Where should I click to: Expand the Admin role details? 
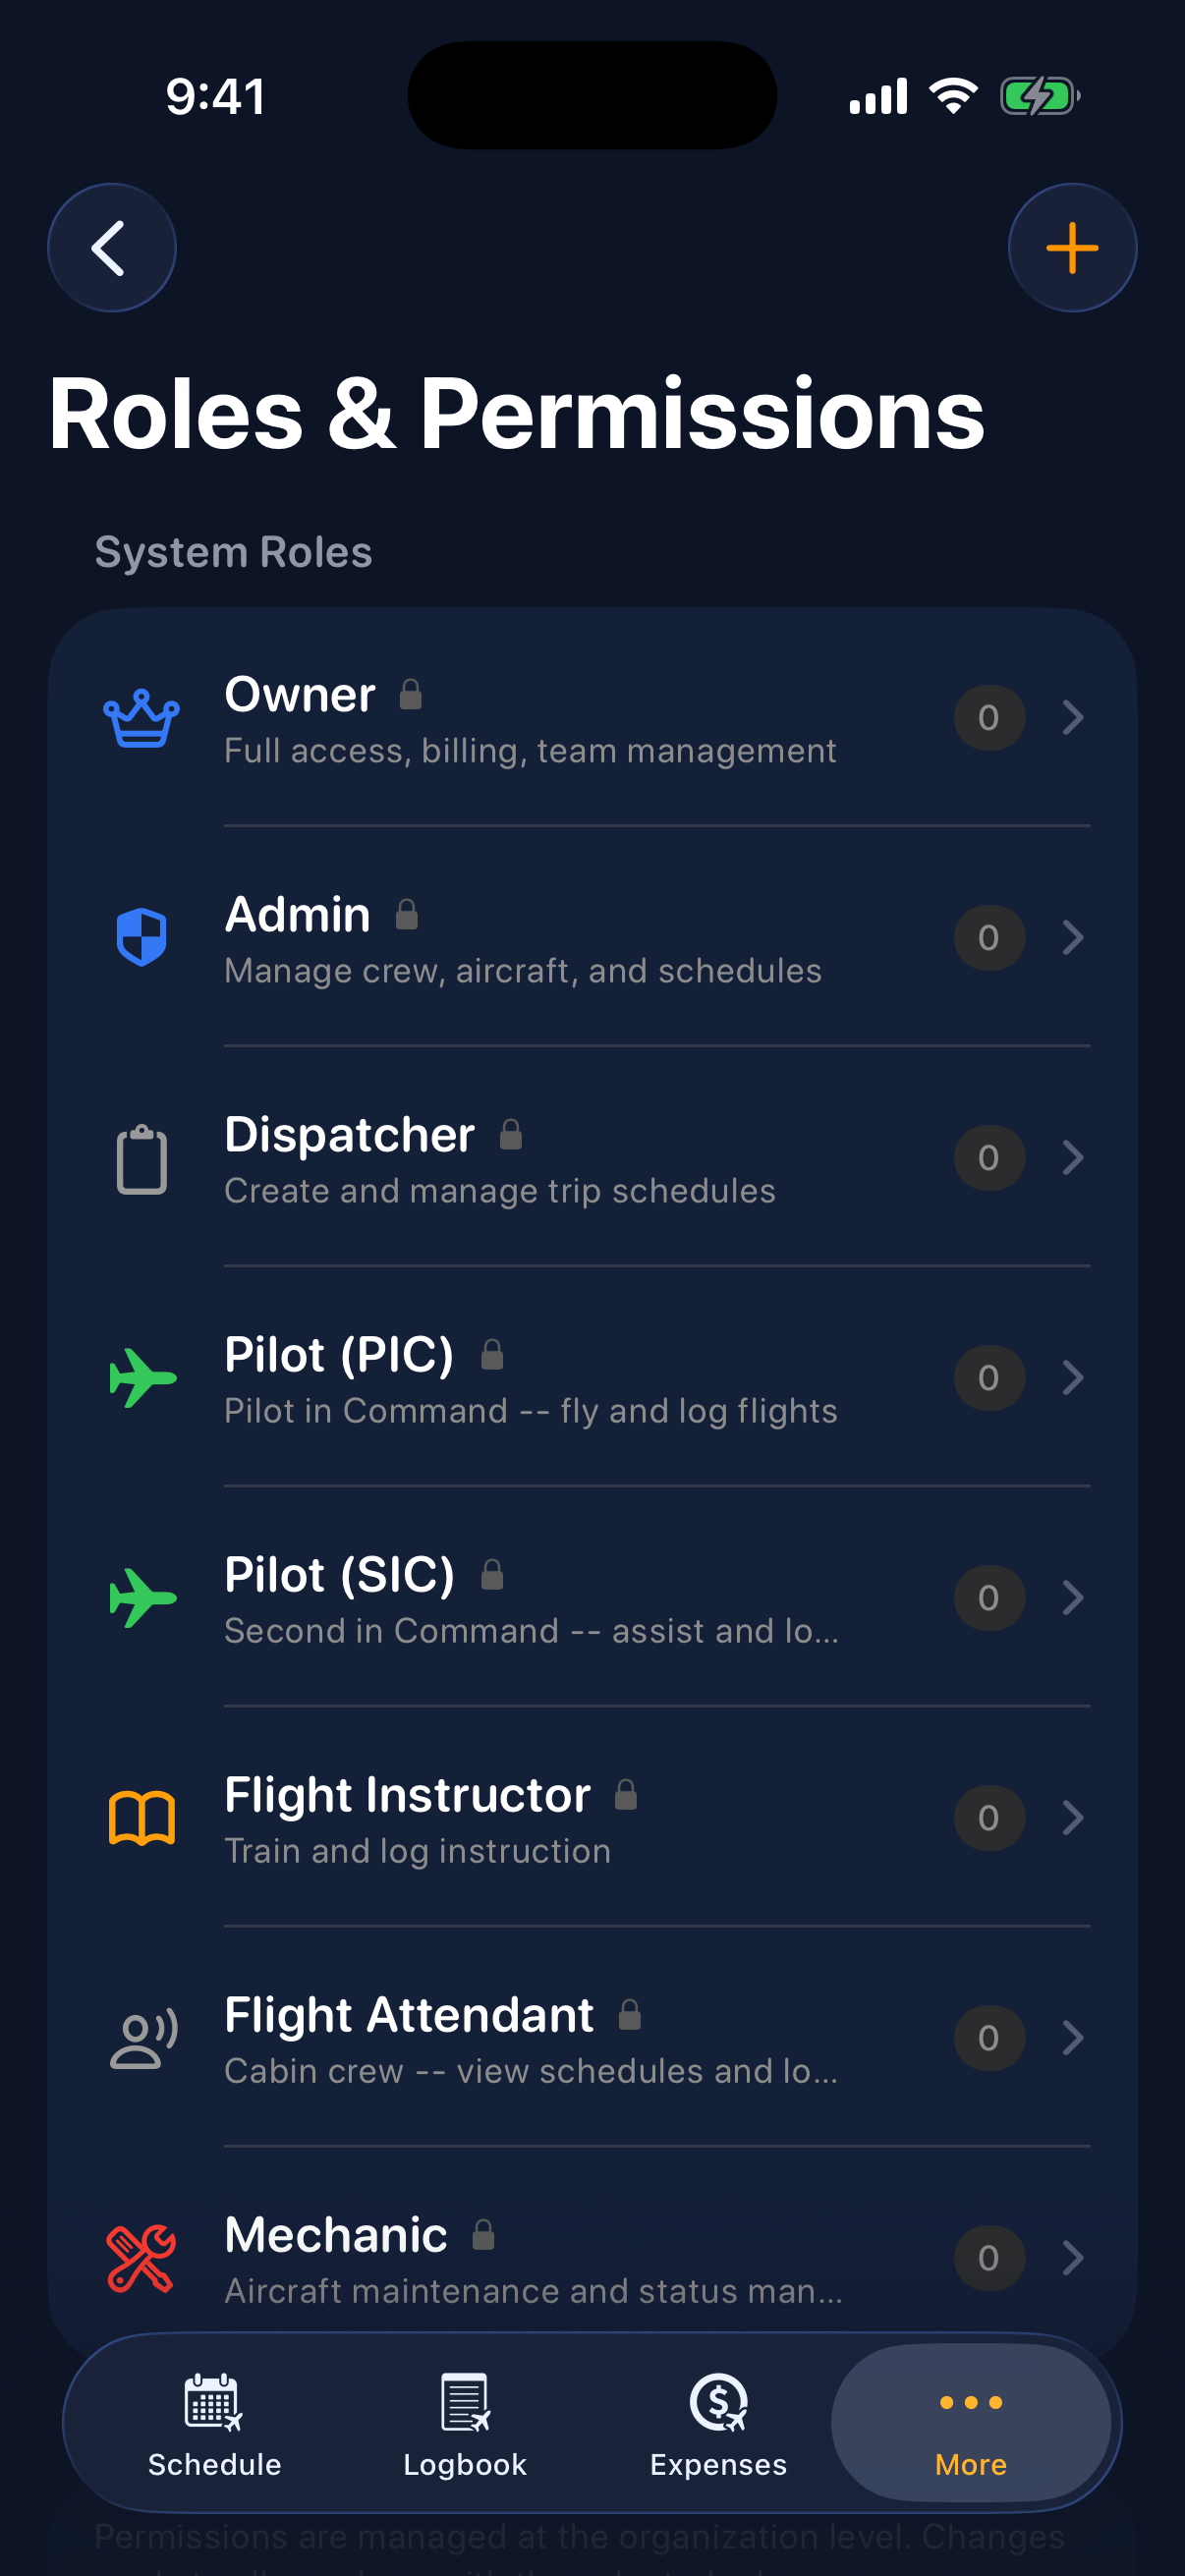(1072, 938)
